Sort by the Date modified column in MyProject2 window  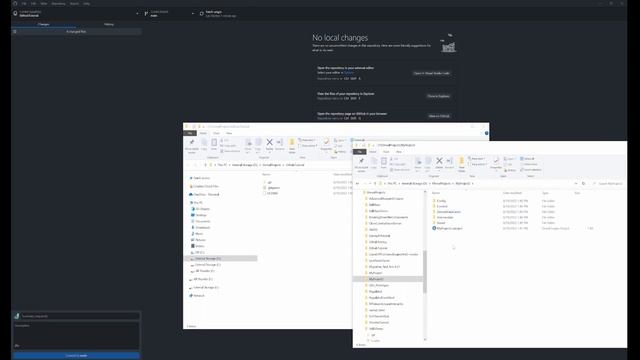point(512,193)
